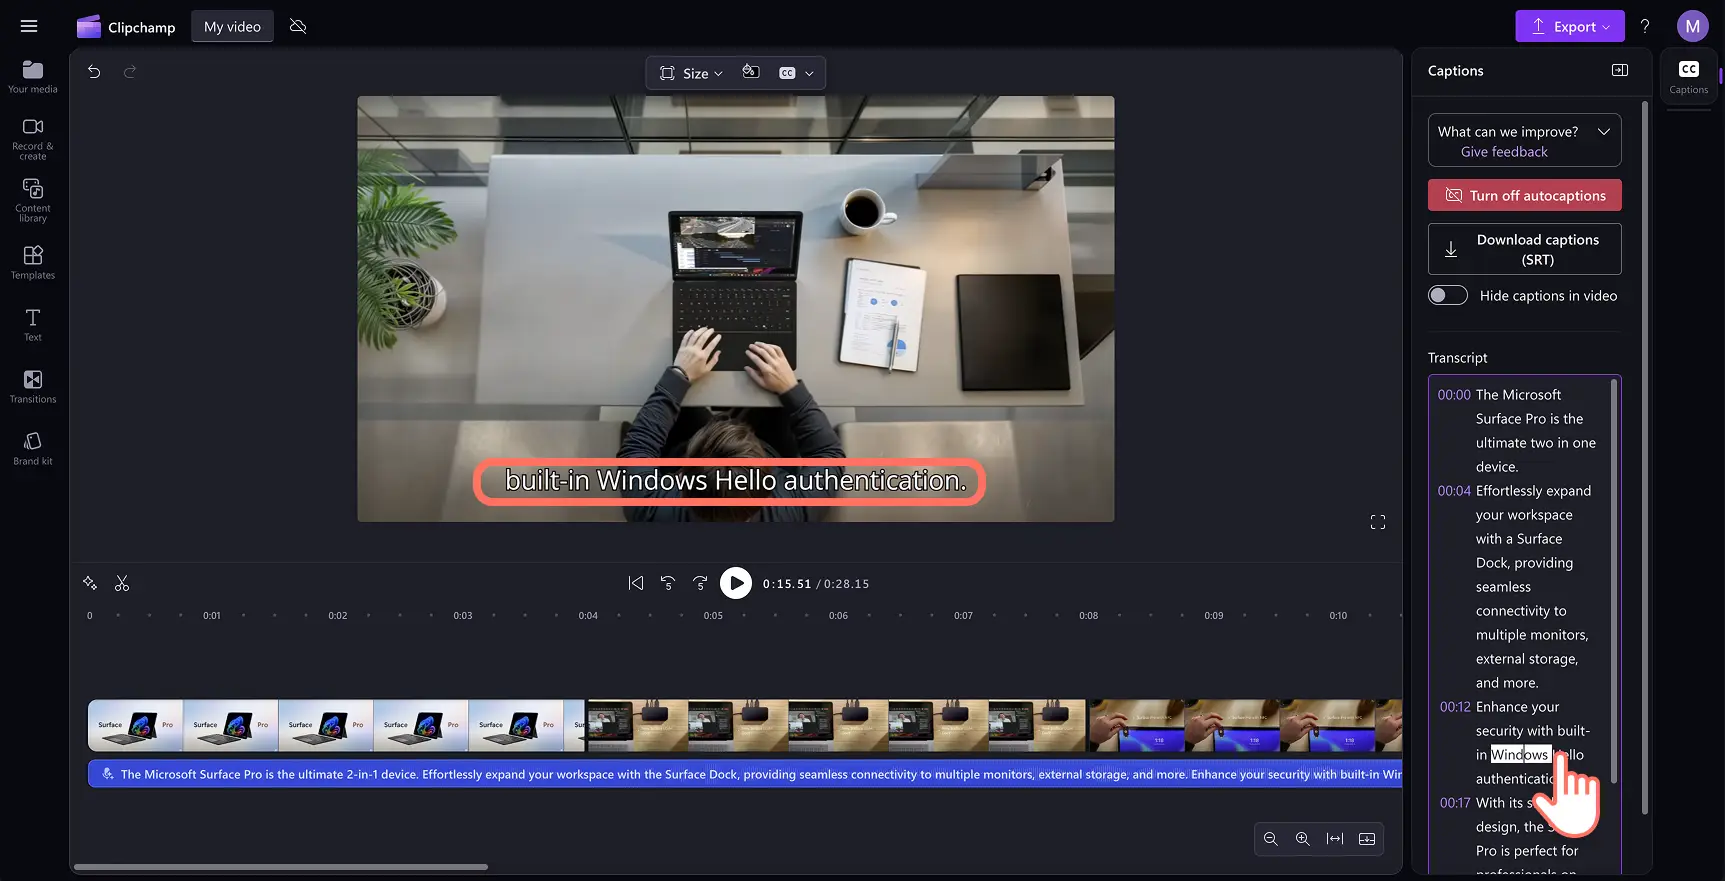This screenshot has width=1725, height=881.
Task: Click Turn off autocaptions button
Action: pos(1525,195)
